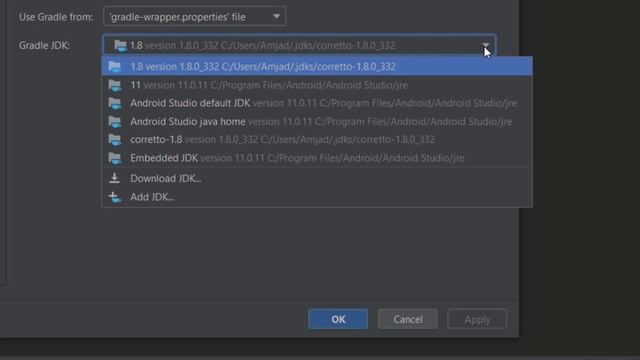Click folder icon beside Embedded JDK
640x360 pixels.
coord(115,158)
